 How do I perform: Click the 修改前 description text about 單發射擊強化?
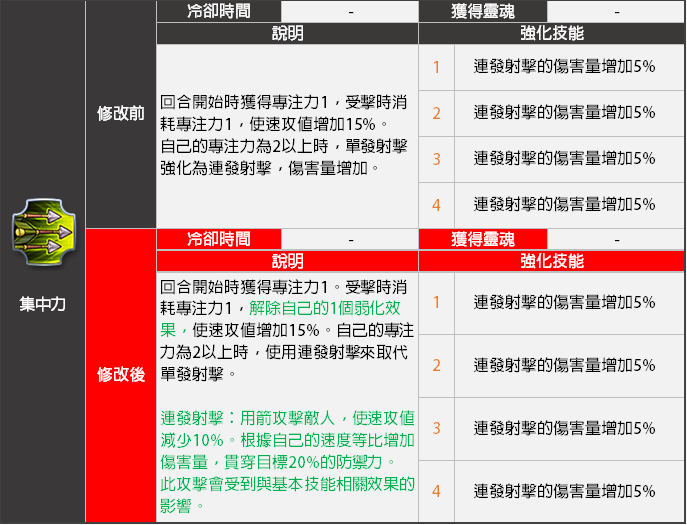[x=280, y=157]
